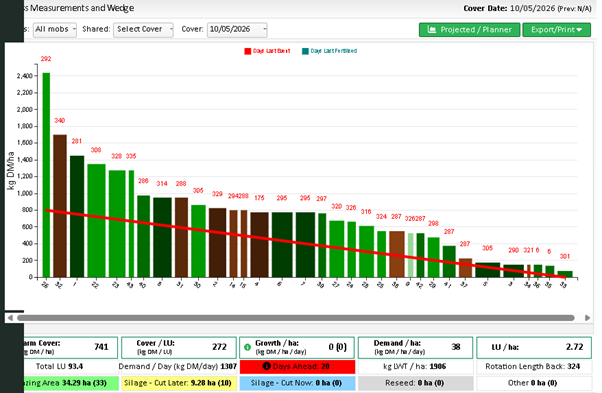This screenshot has height=393, width=602.
Task: Expand the All mobs dropdown
Action: point(55,29)
